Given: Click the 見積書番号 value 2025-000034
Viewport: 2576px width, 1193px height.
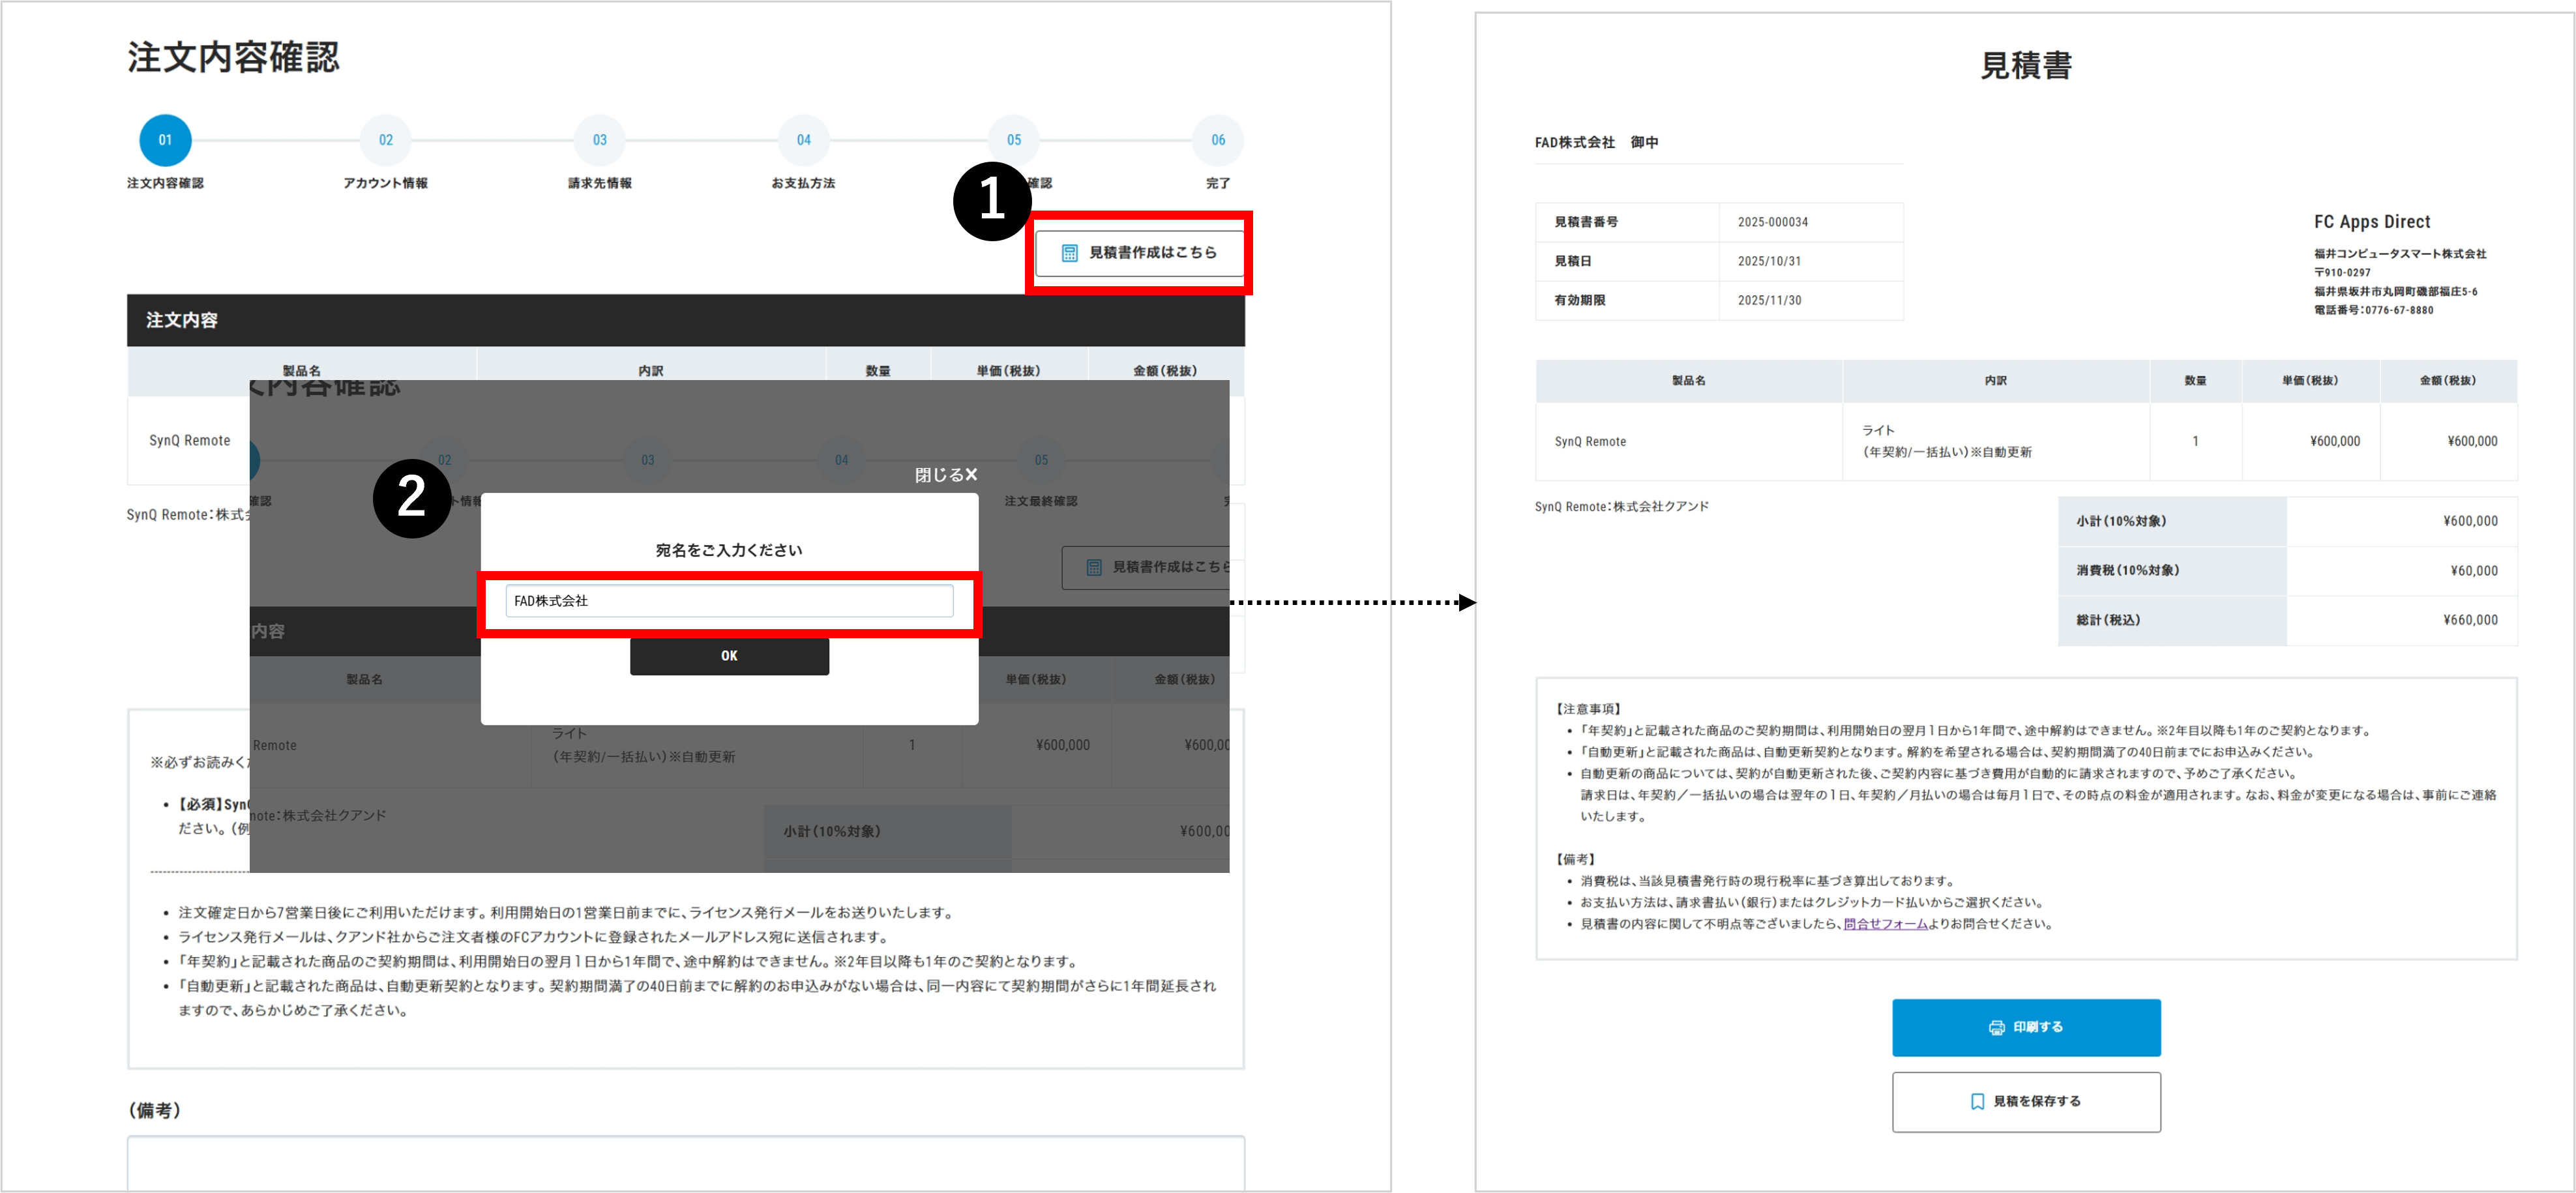Looking at the screenshot, I should [1772, 222].
